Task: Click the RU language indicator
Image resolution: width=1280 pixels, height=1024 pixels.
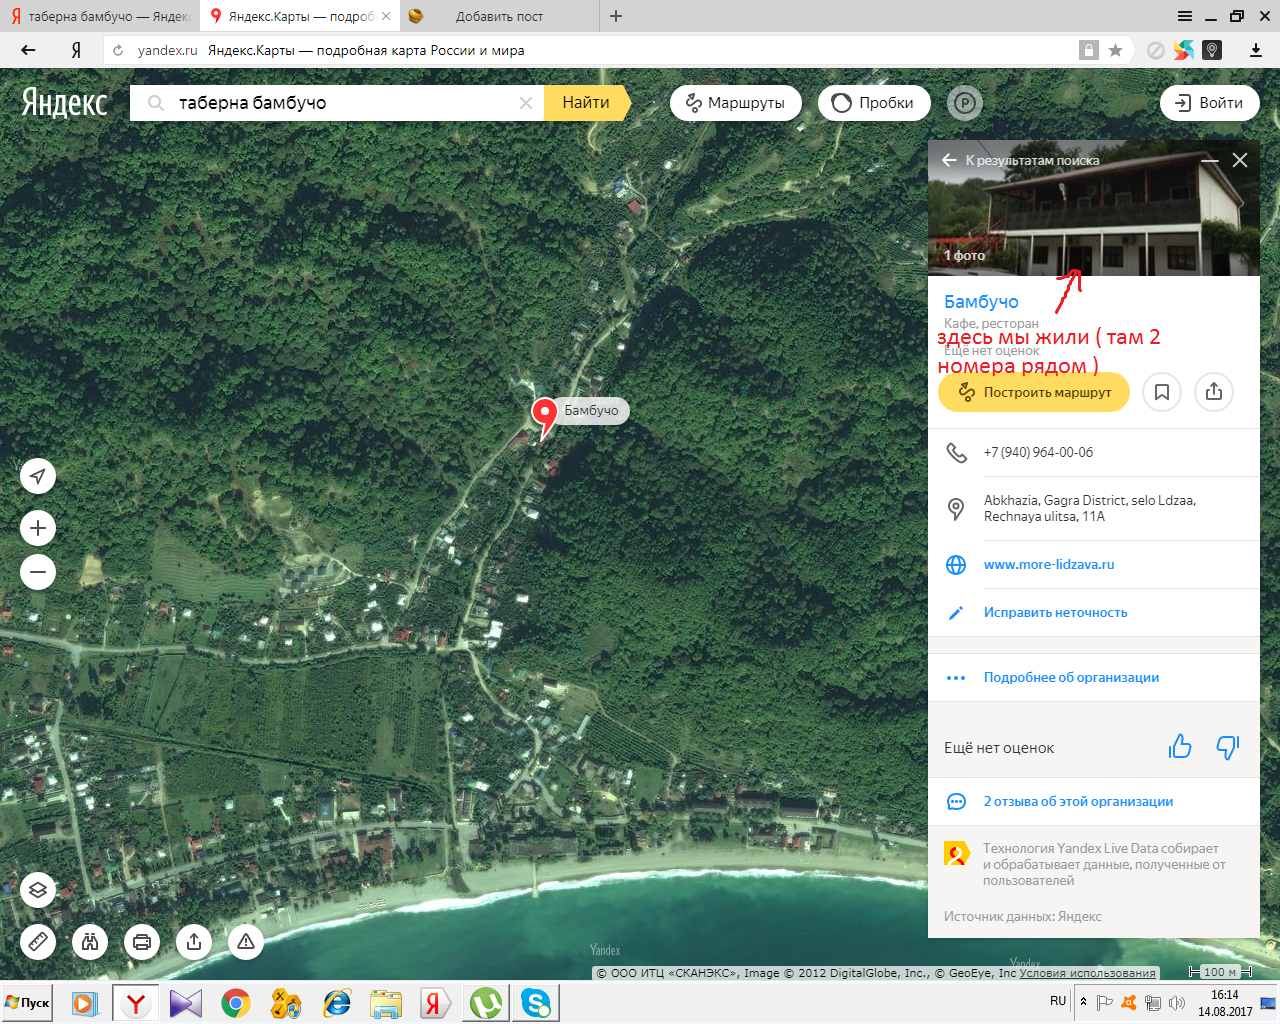Action: pyautogui.click(x=1058, y=1001)
